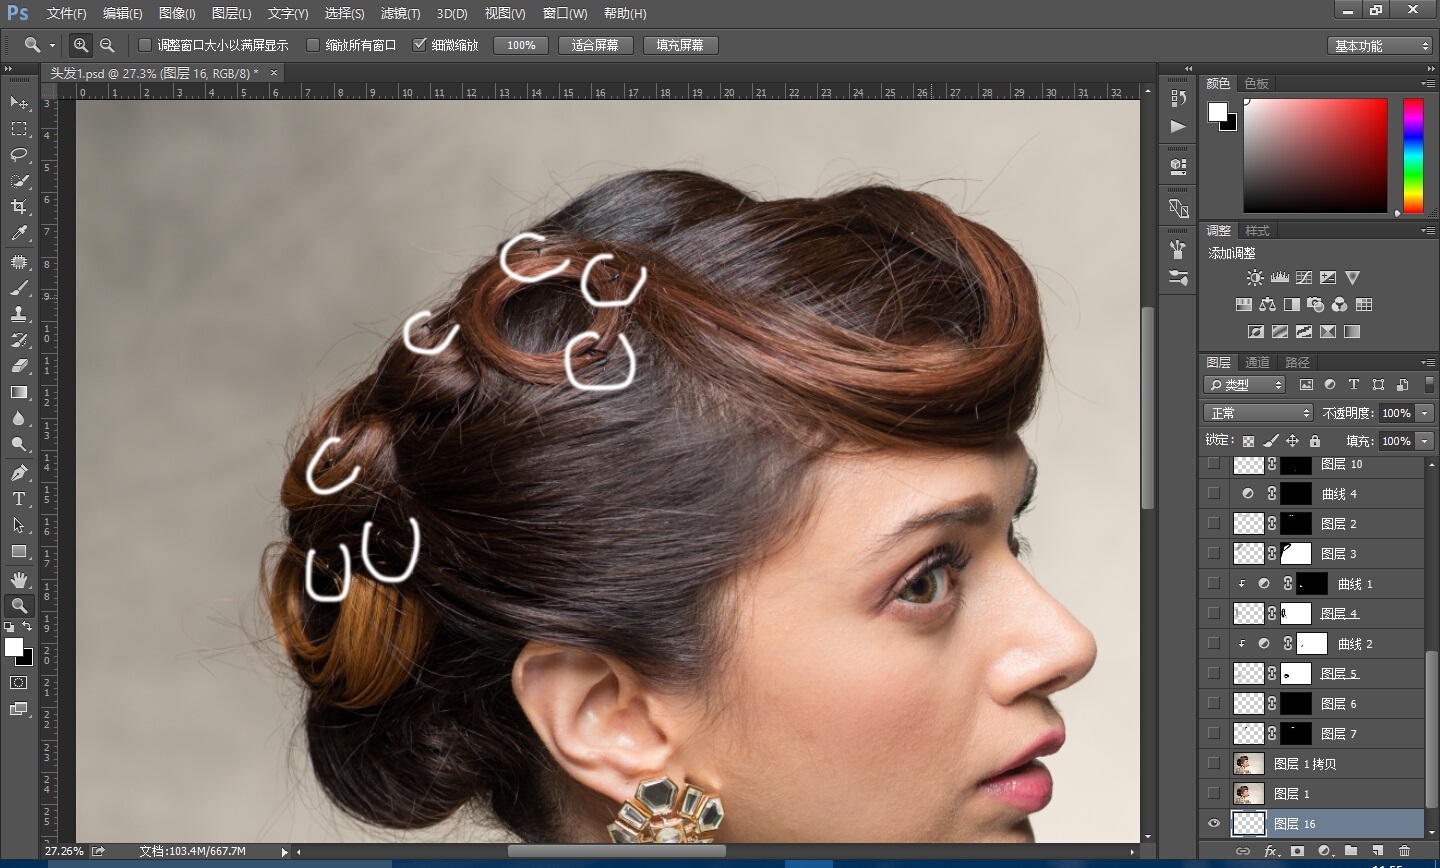Delete layer using the trash icon
1440x868 pixels.
pos(1405,851)
